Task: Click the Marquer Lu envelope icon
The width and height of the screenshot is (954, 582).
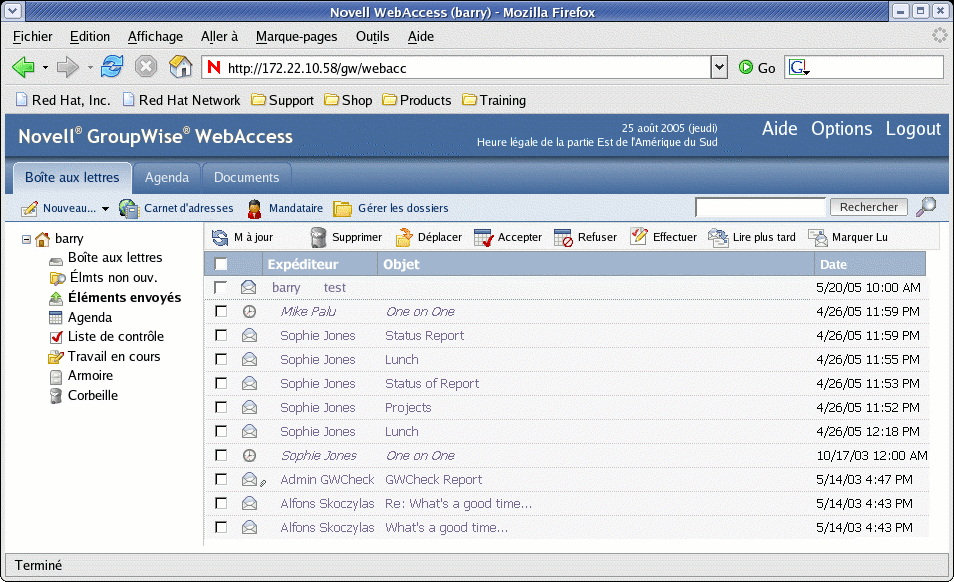Action: (818, 238)
